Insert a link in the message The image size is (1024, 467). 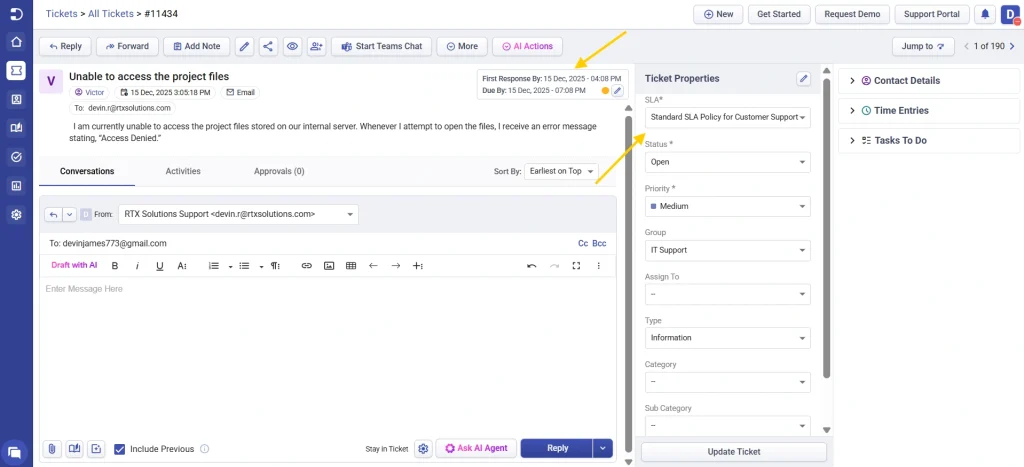(x=306, y=266)
